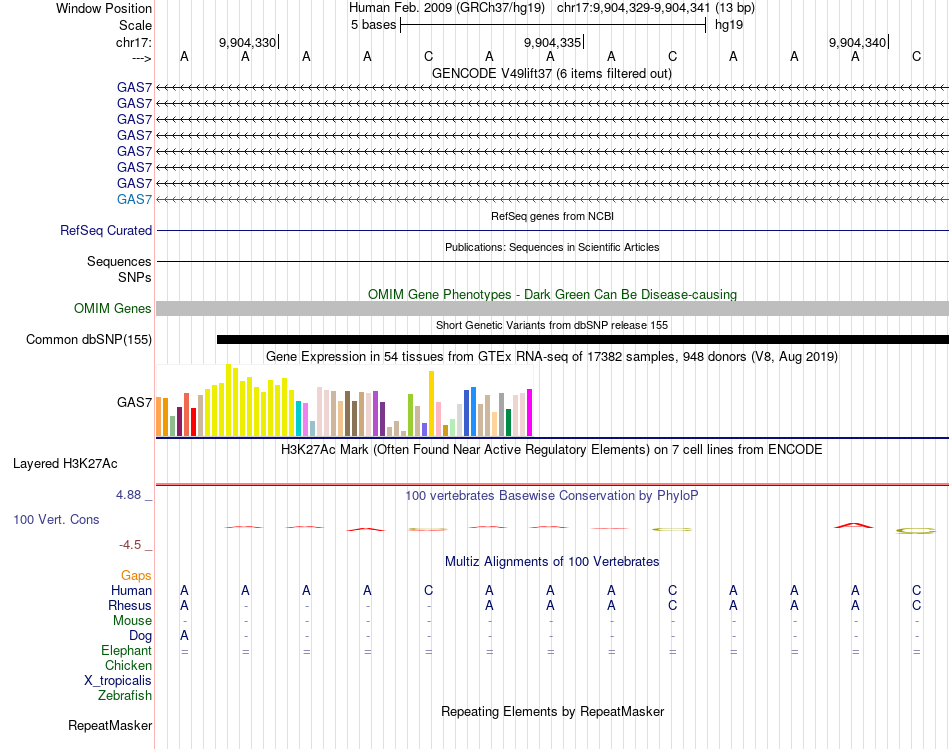Screen dimensions: 950x749
Task: Open the OMIM Gene Phenotypes track title
Action: coord(553,295)
